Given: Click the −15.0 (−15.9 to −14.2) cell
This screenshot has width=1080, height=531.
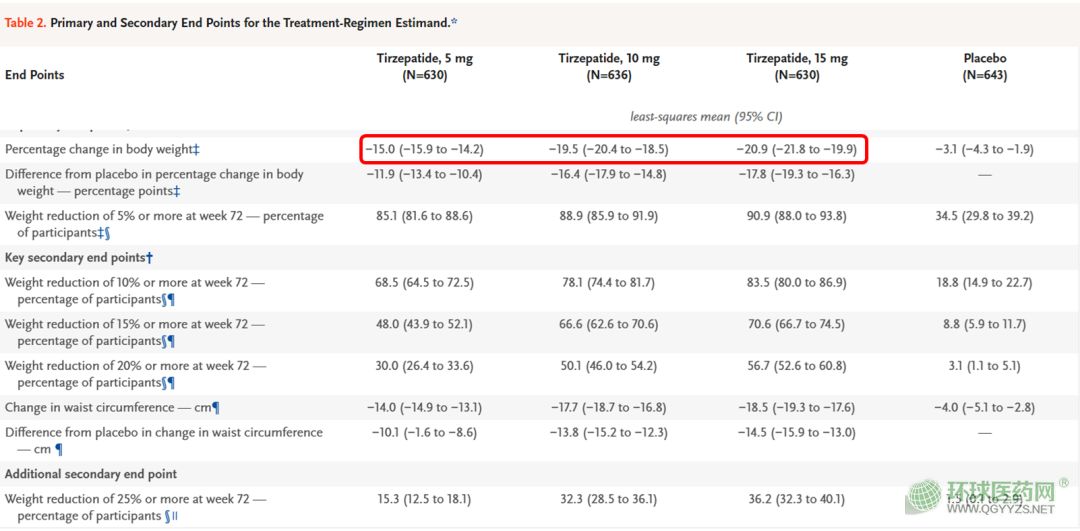Looking at the screenshot, I should 425,150.
